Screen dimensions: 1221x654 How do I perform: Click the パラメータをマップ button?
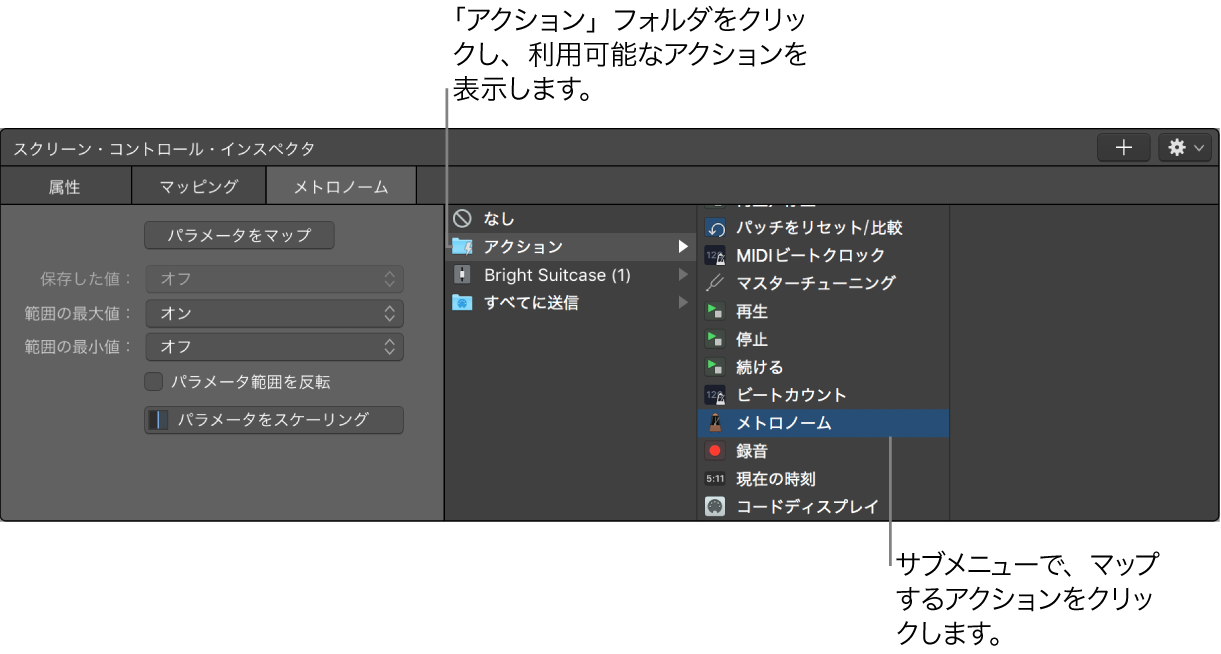tap(239, 235)
